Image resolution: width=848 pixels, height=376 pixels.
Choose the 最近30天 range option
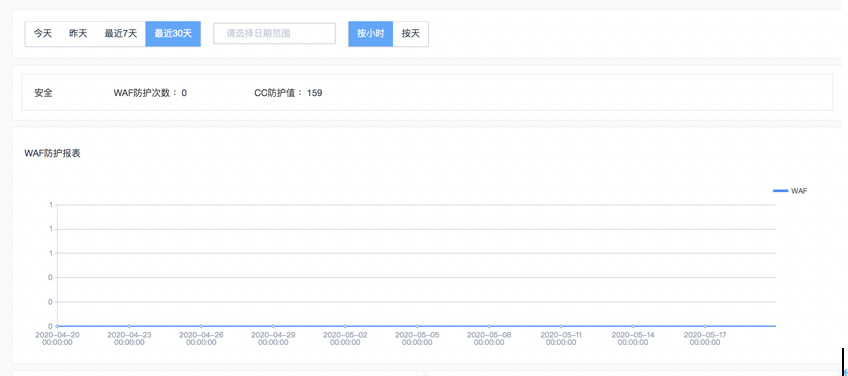click(x=173, y=34)
